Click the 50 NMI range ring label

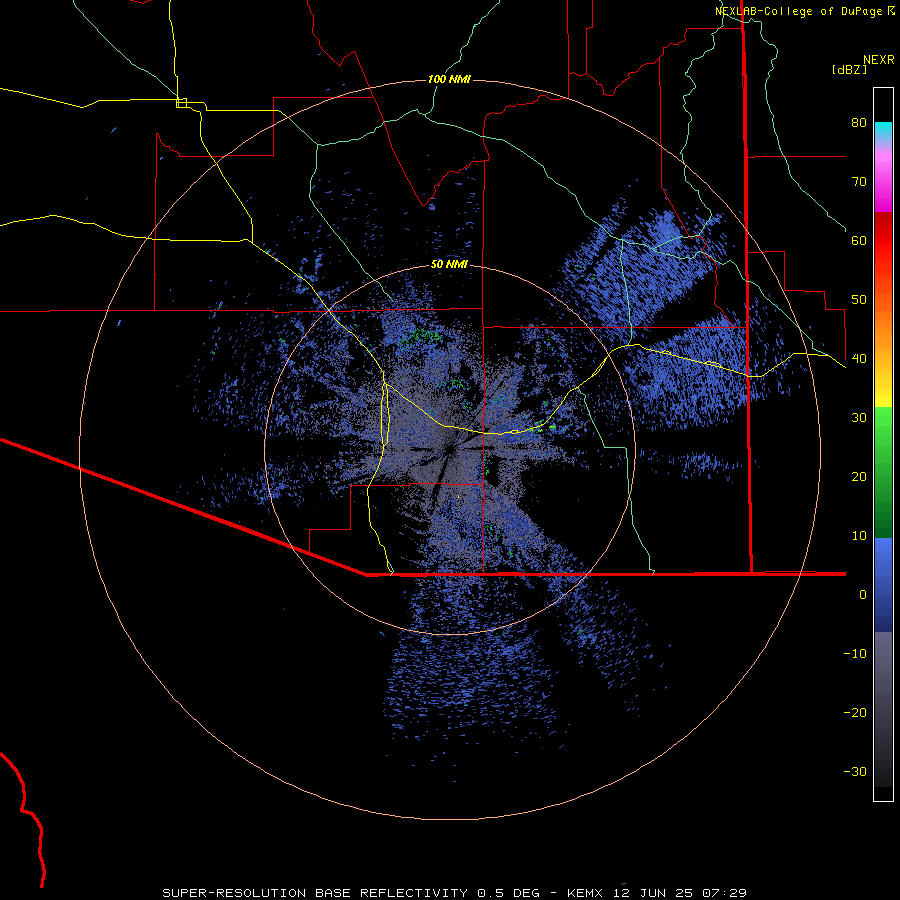(449, 265)
